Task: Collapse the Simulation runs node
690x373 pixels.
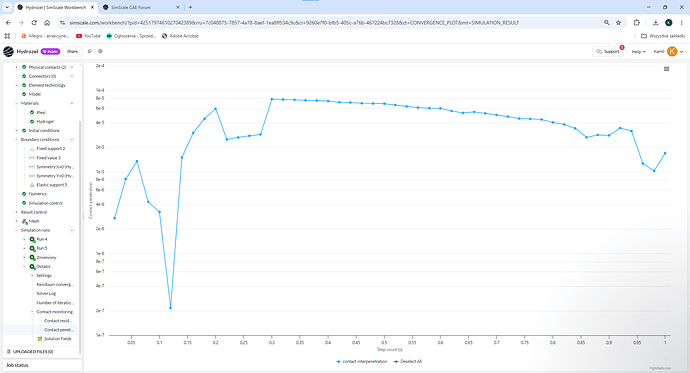Action: tap(17, 230)
